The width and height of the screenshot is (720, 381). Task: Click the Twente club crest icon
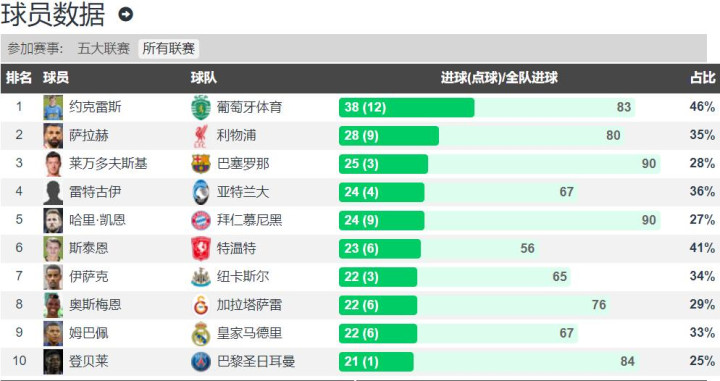pyautogui.click(x=201, y=248)
